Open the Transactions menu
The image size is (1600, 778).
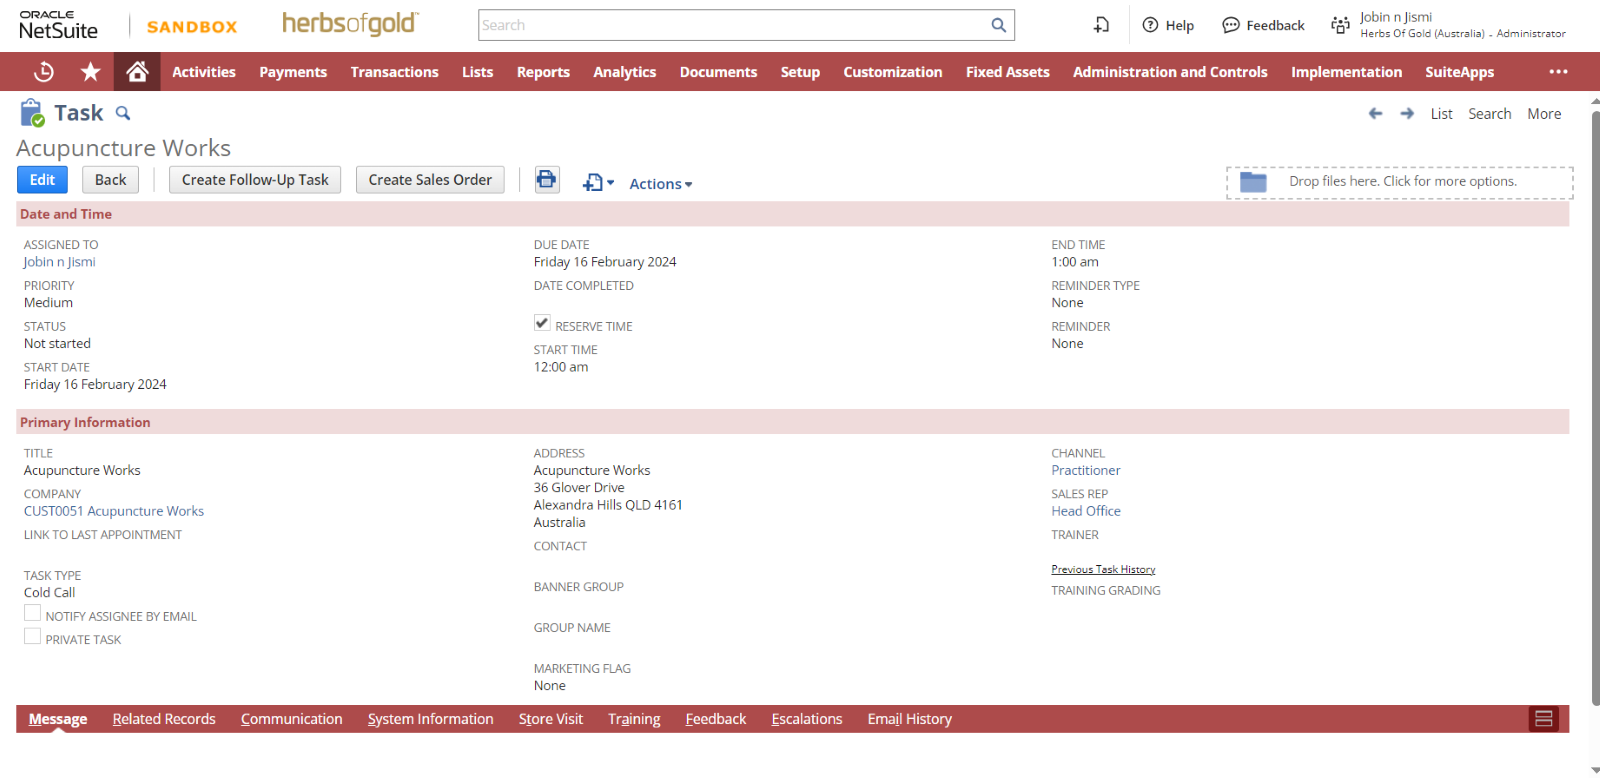pyautogui.click(x=394, y=72)
